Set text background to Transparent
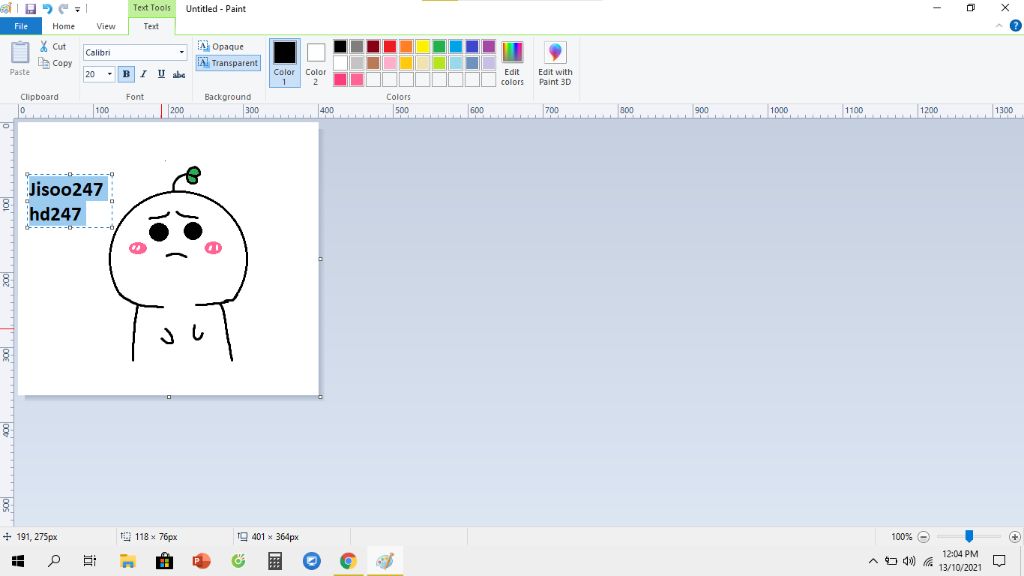This screenshot has width=1024, height=576. pos(228,63)
